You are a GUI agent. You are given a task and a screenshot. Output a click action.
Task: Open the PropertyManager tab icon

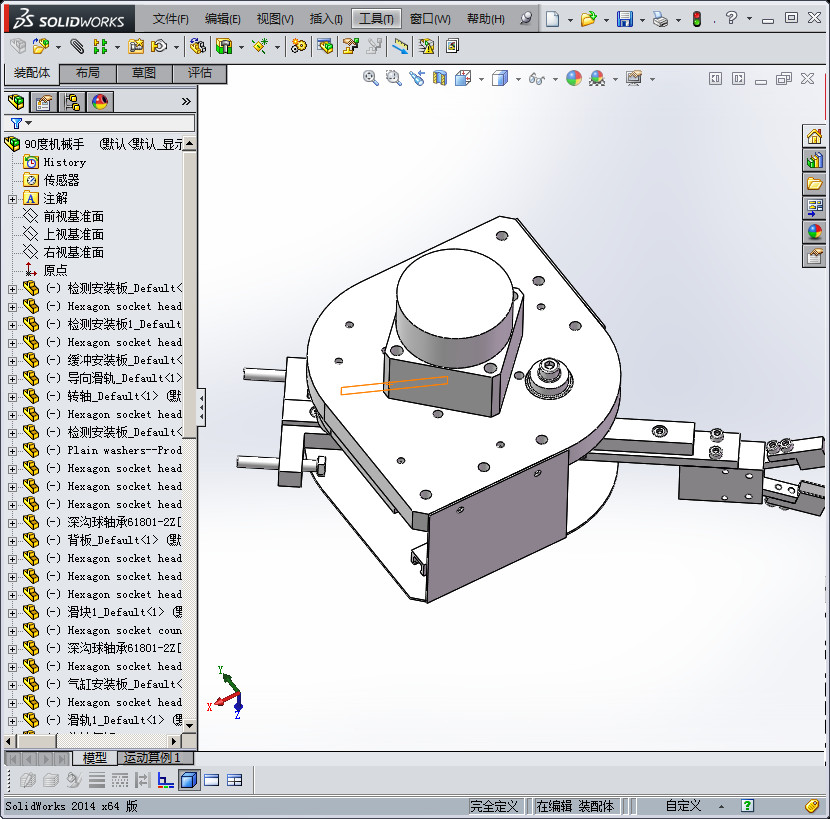tap(43, 101)
